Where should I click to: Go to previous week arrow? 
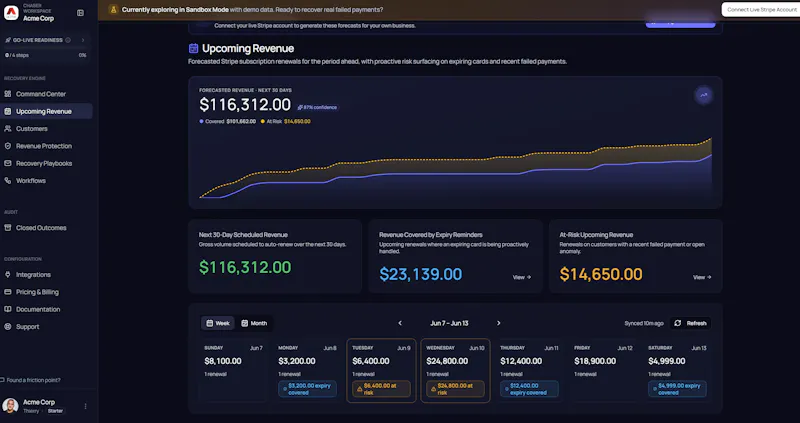point(400,323)
